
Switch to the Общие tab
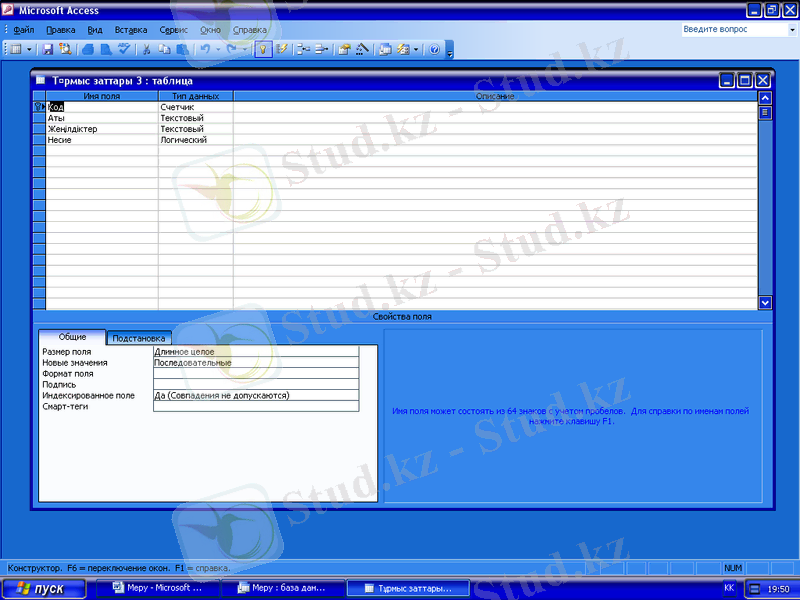coord(72,337)
